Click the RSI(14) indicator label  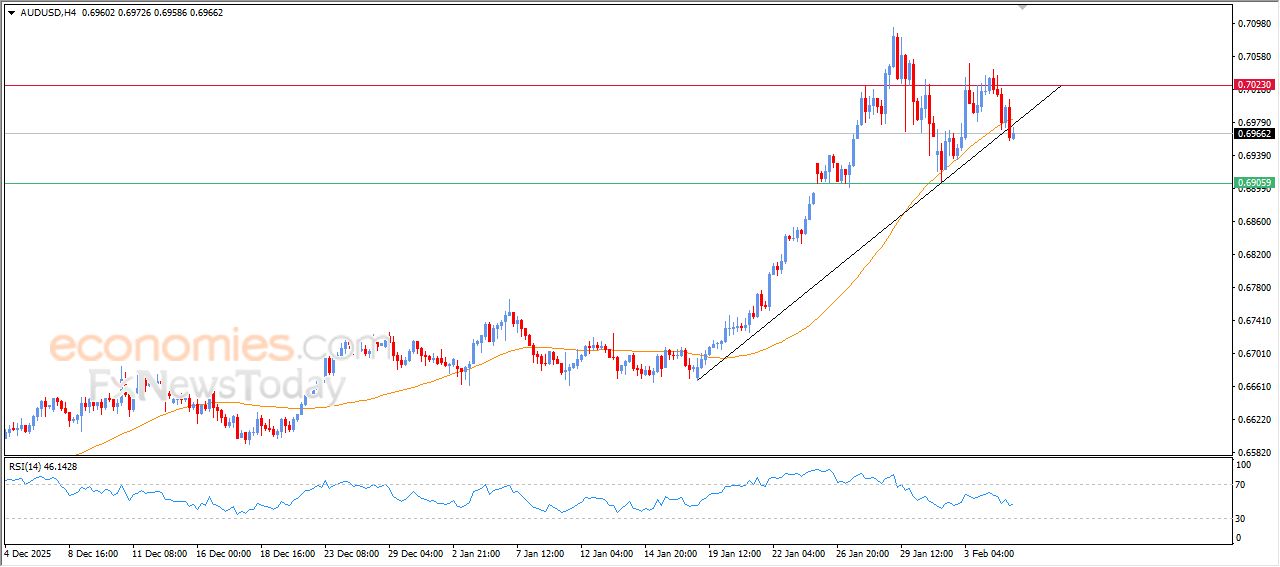(x=43, y=466)
